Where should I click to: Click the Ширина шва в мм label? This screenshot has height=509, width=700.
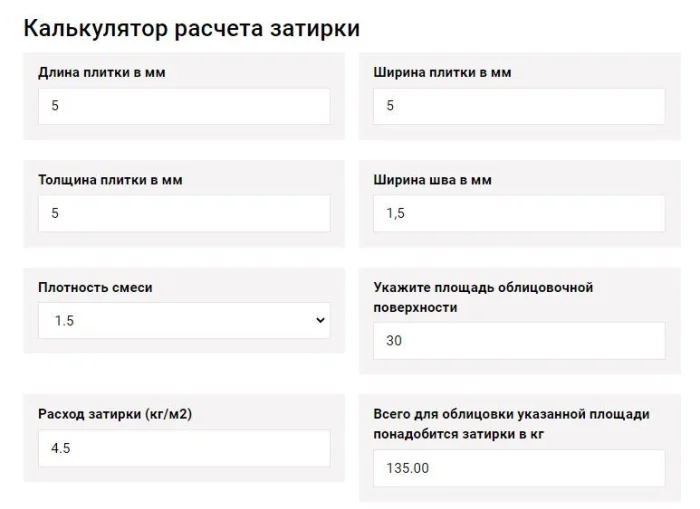[x=432, y=180]
